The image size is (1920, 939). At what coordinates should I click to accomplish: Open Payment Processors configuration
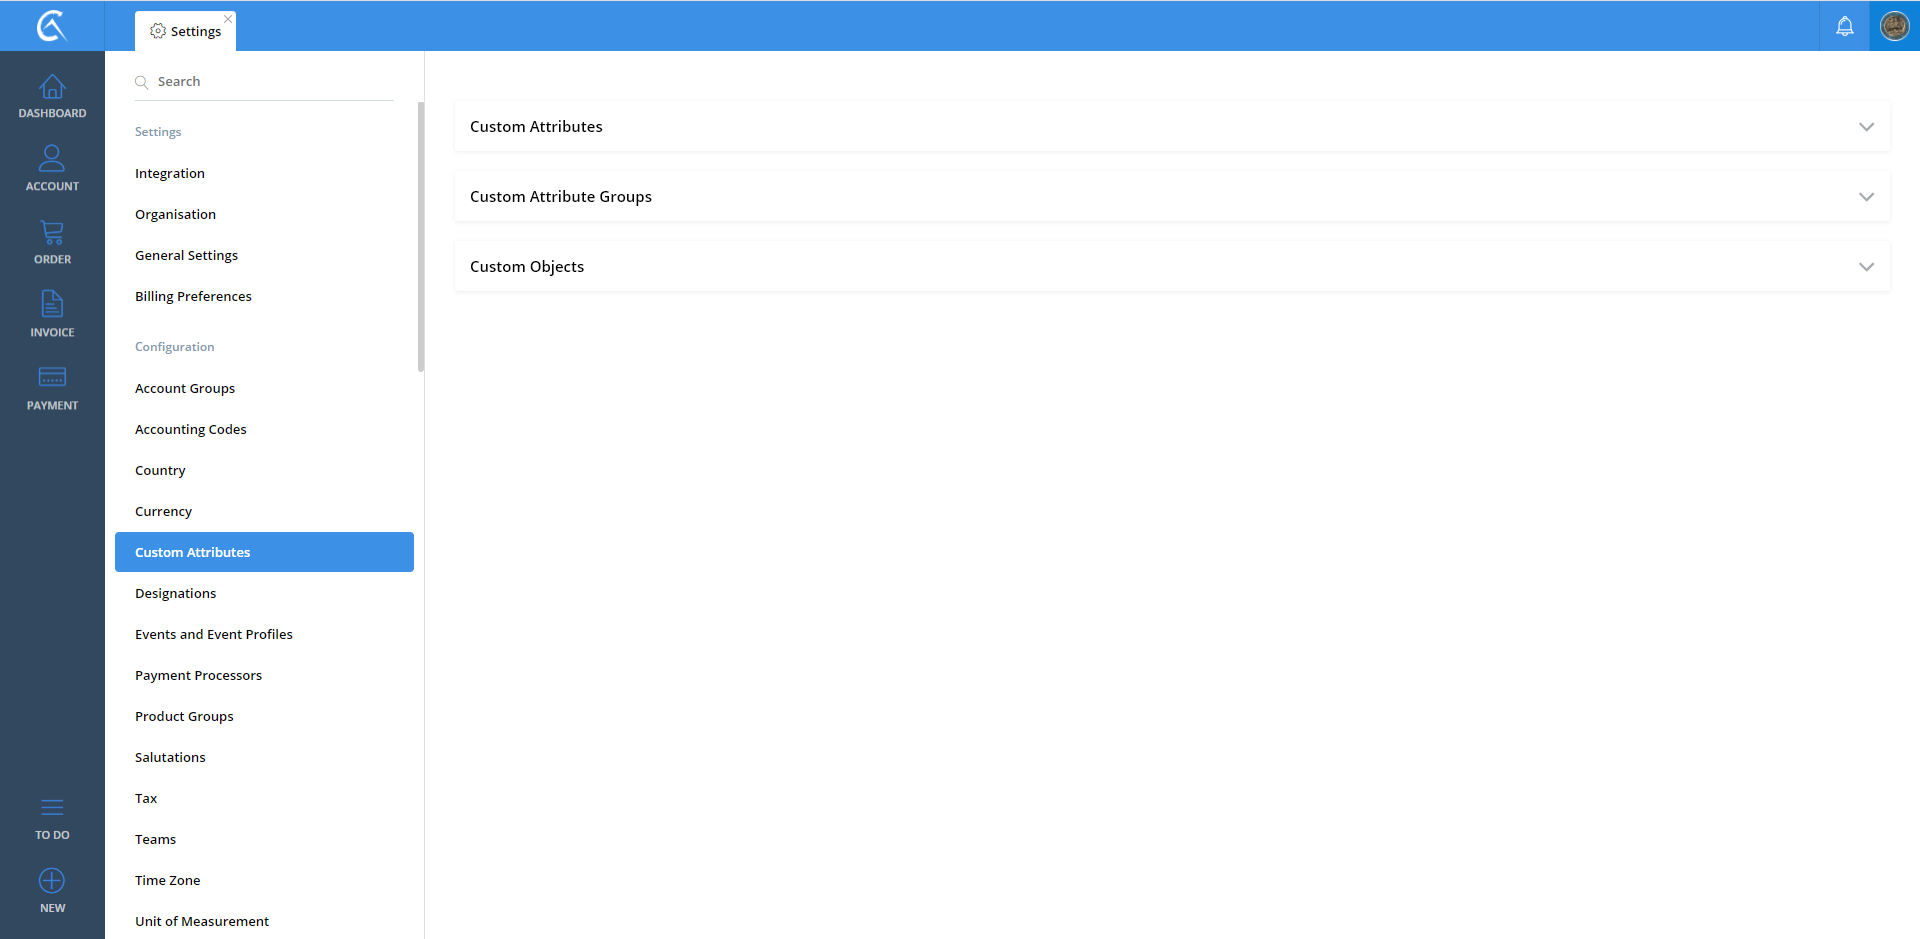(x=198, y=676)
